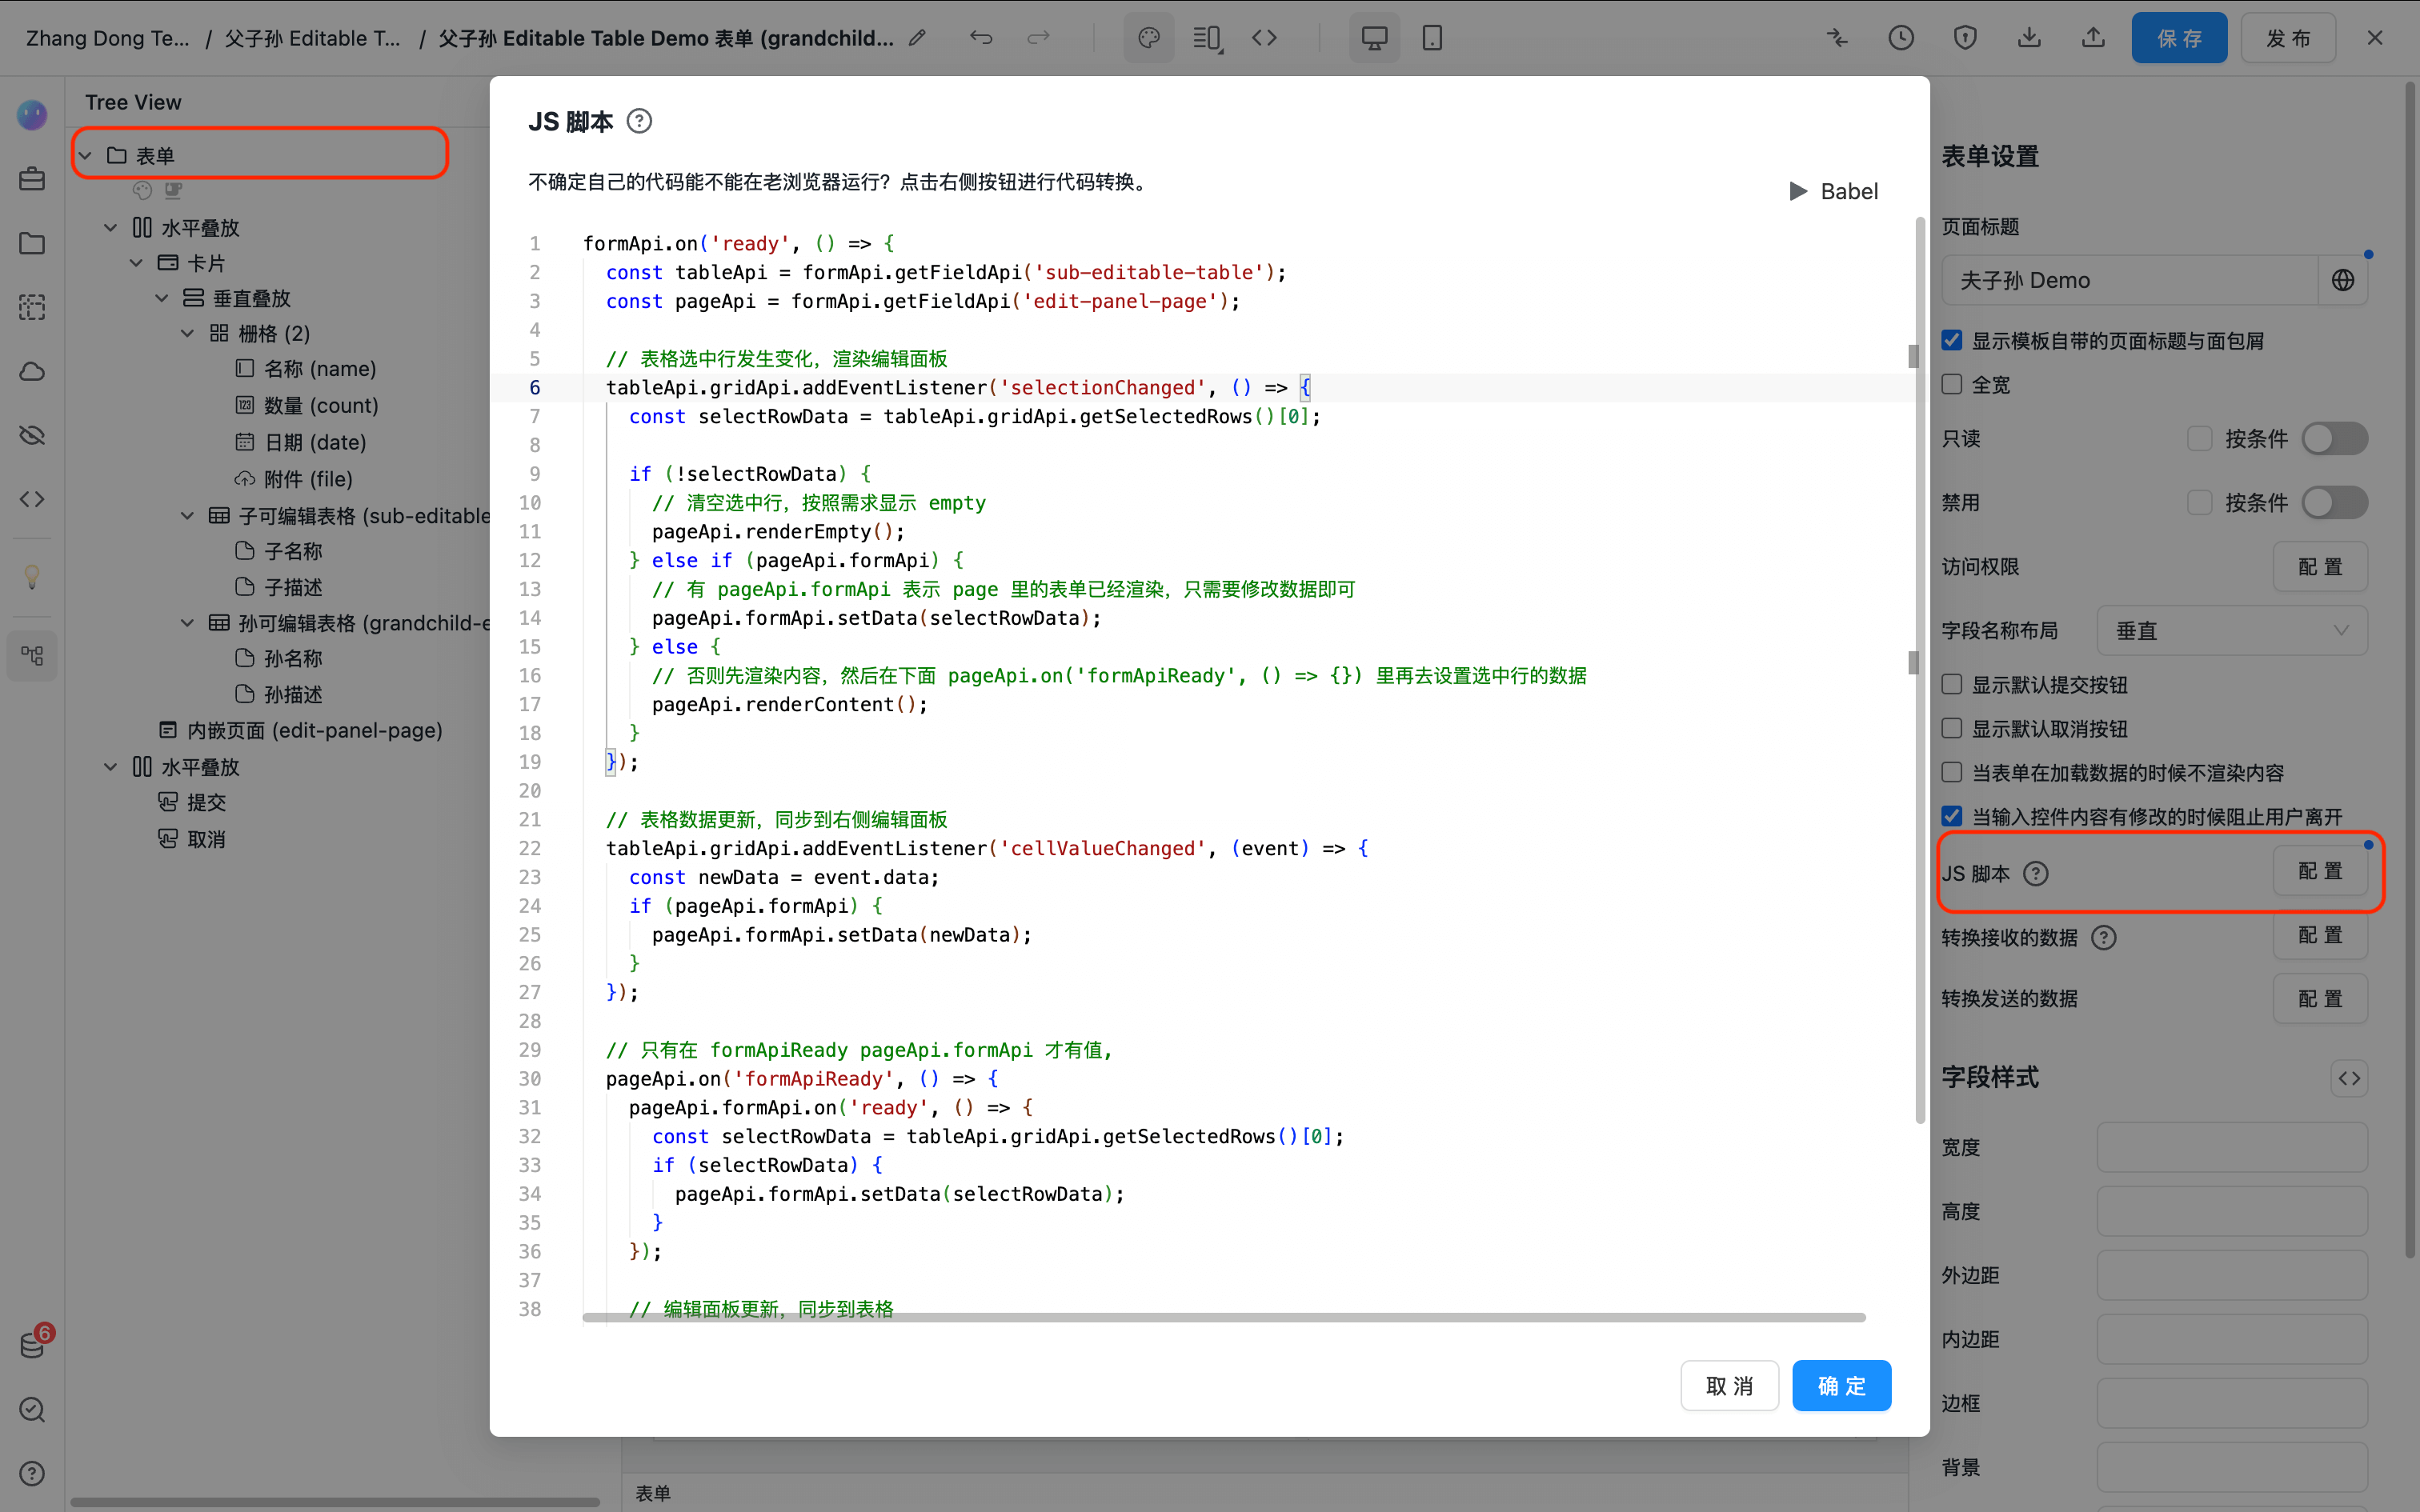This screenshot has height=1512, width=2420.
Task: Click the hidden-eye icon in left sidebar
Action: pyautogui.click(x=32, y=435)
